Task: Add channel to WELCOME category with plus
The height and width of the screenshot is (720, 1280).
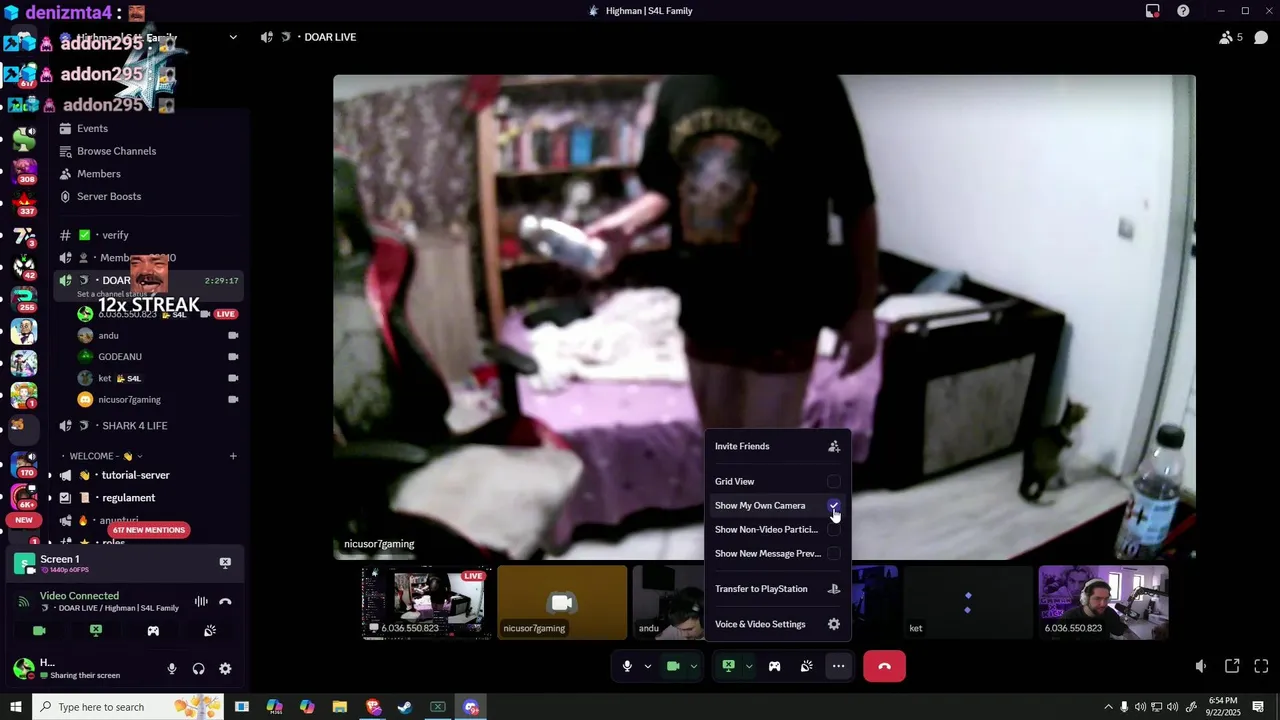Action: 233,456
